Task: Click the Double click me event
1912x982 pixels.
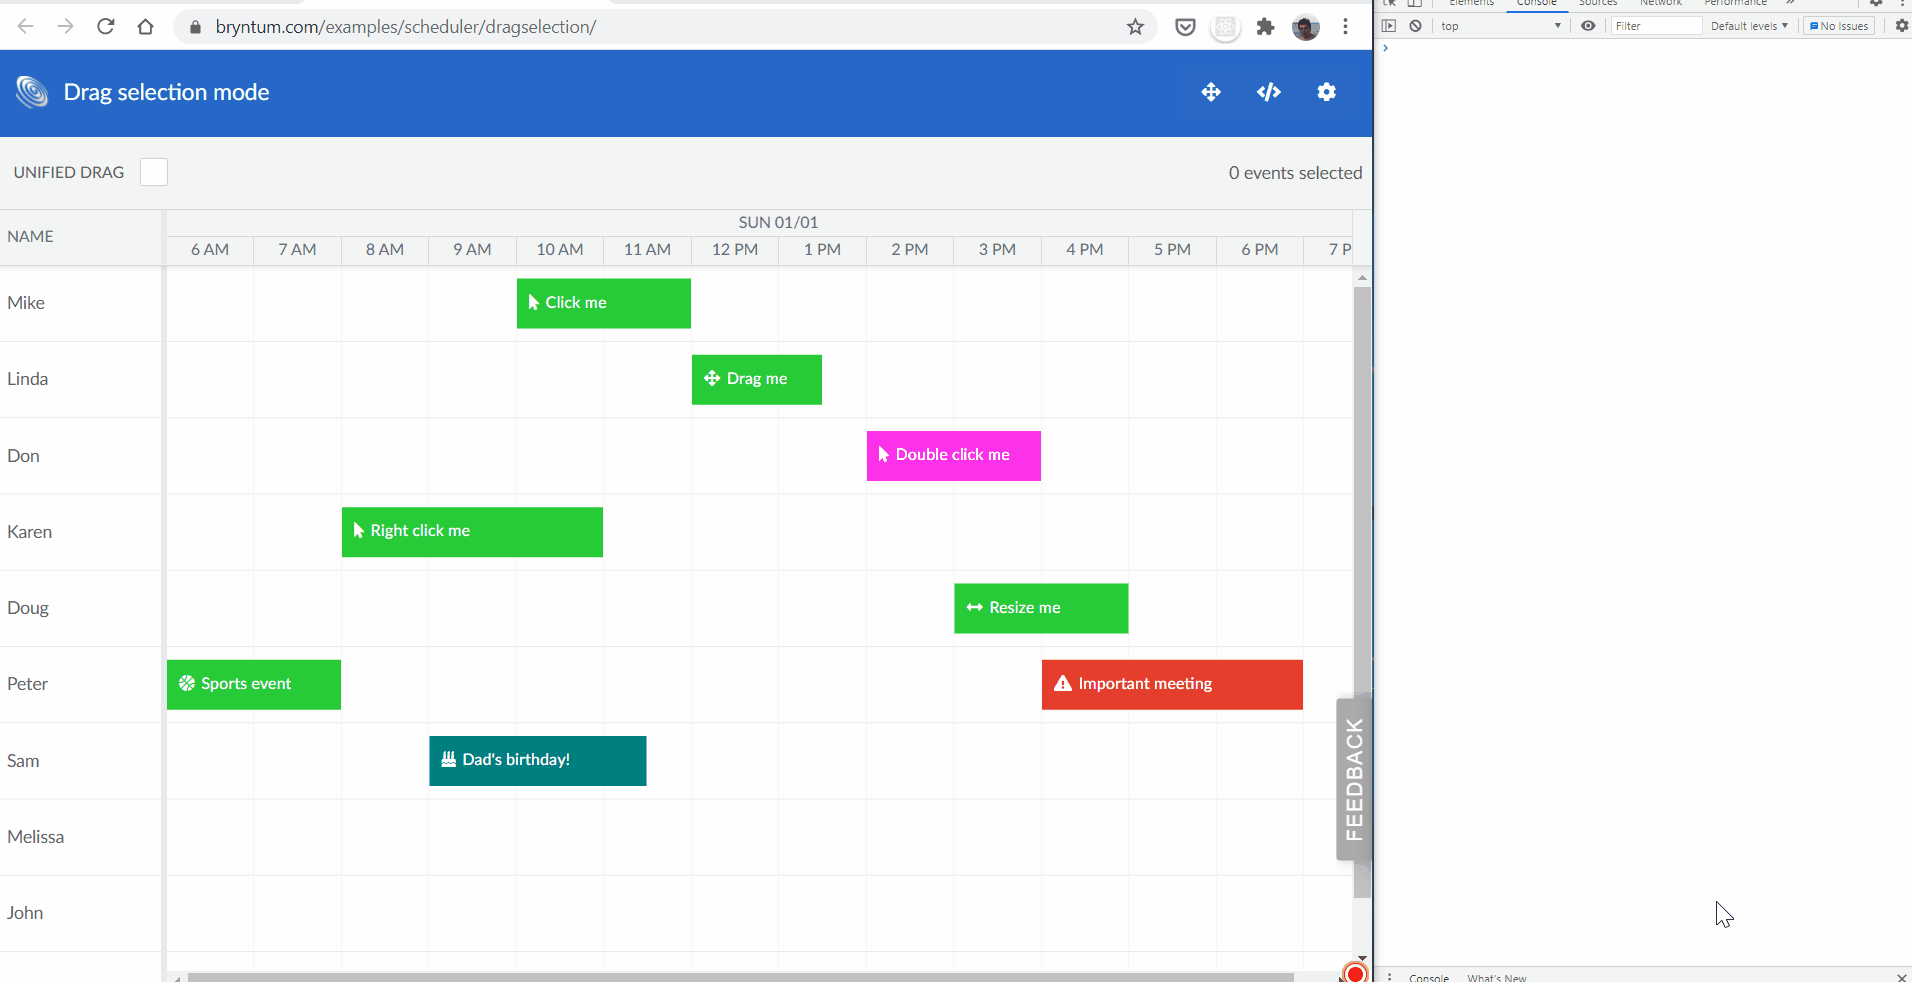Action: click(953, 455)
